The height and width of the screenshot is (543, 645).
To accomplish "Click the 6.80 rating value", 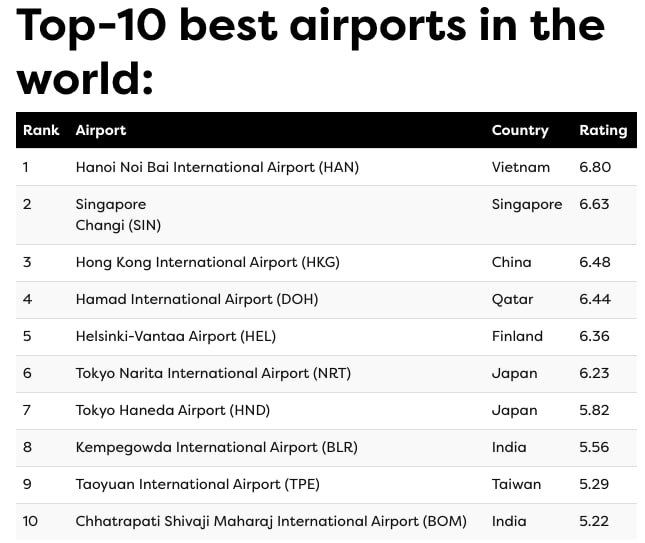I will [x=595, y=167].
